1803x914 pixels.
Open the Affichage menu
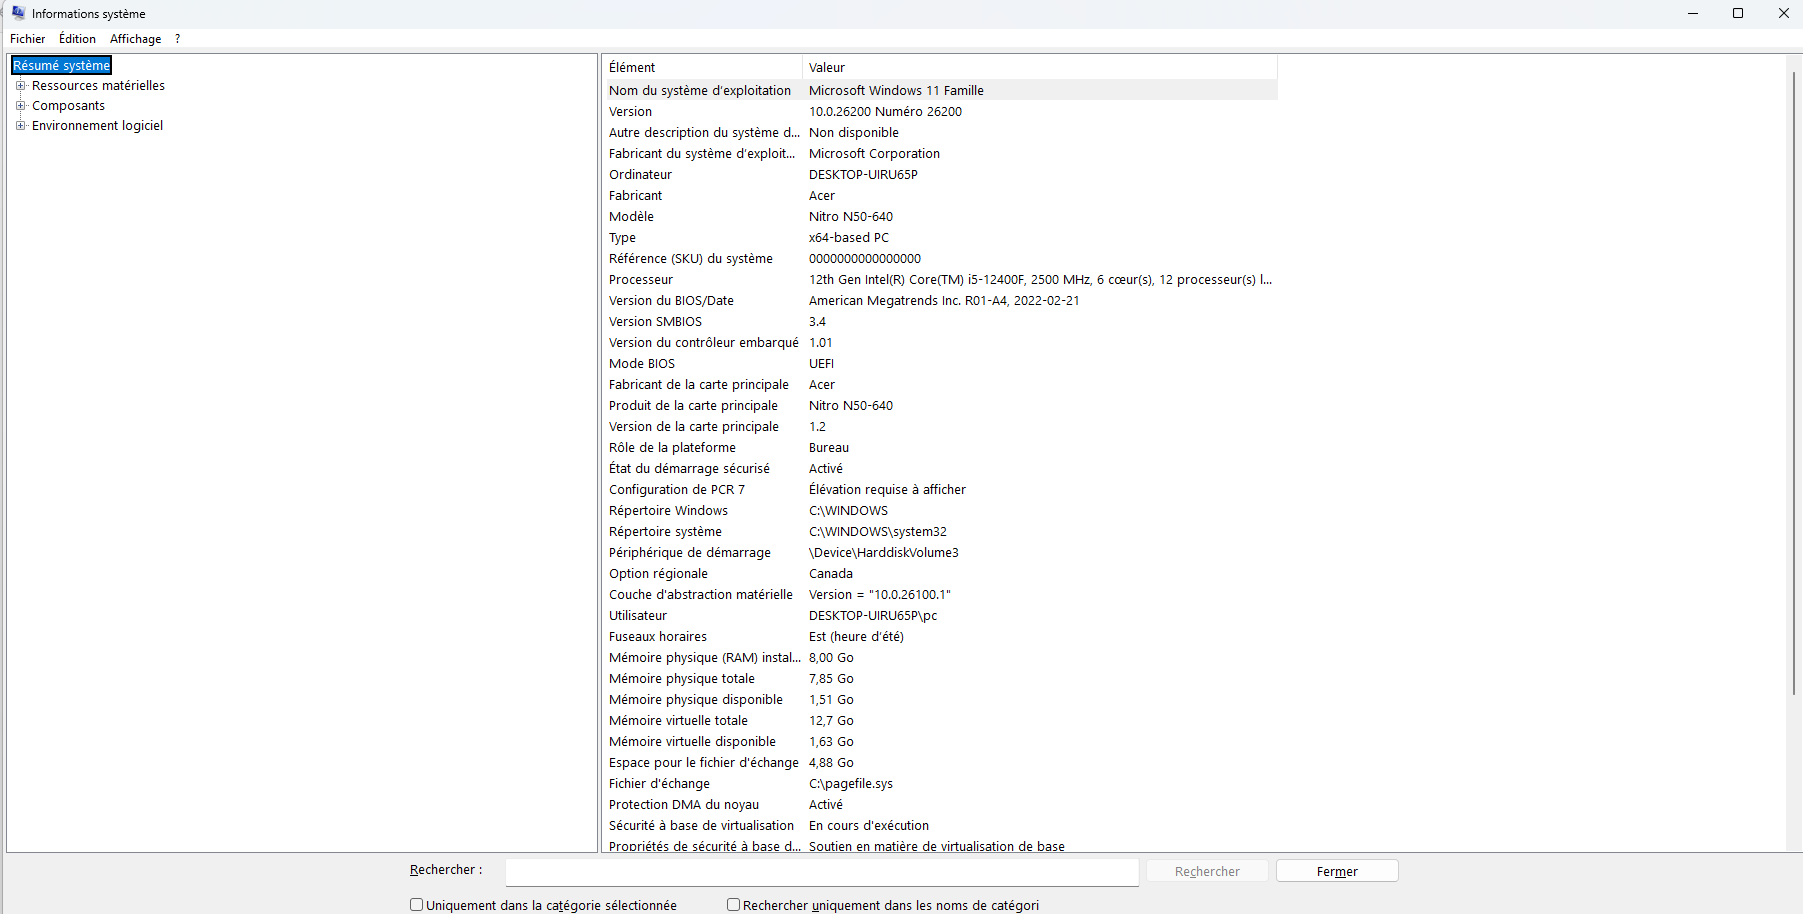click(135, 39)
